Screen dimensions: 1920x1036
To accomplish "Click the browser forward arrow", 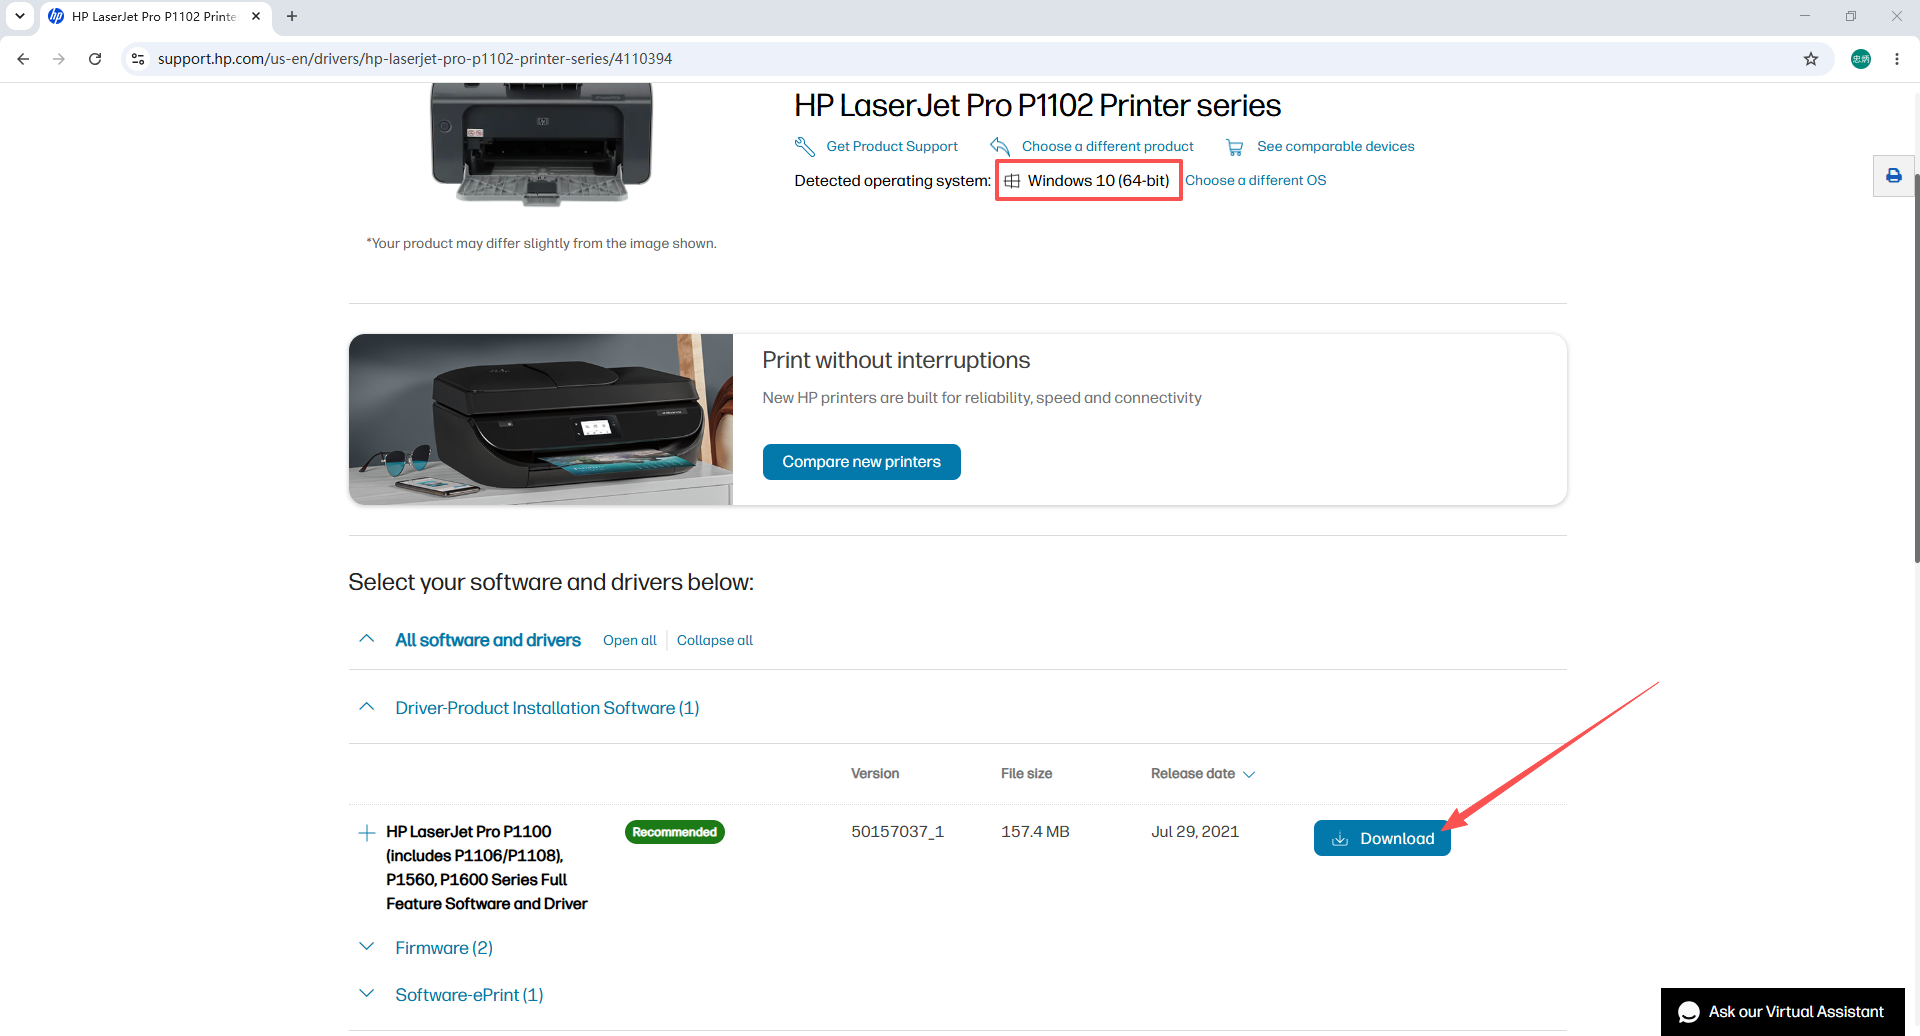I will pyautogui.click(x=59, y=59).
